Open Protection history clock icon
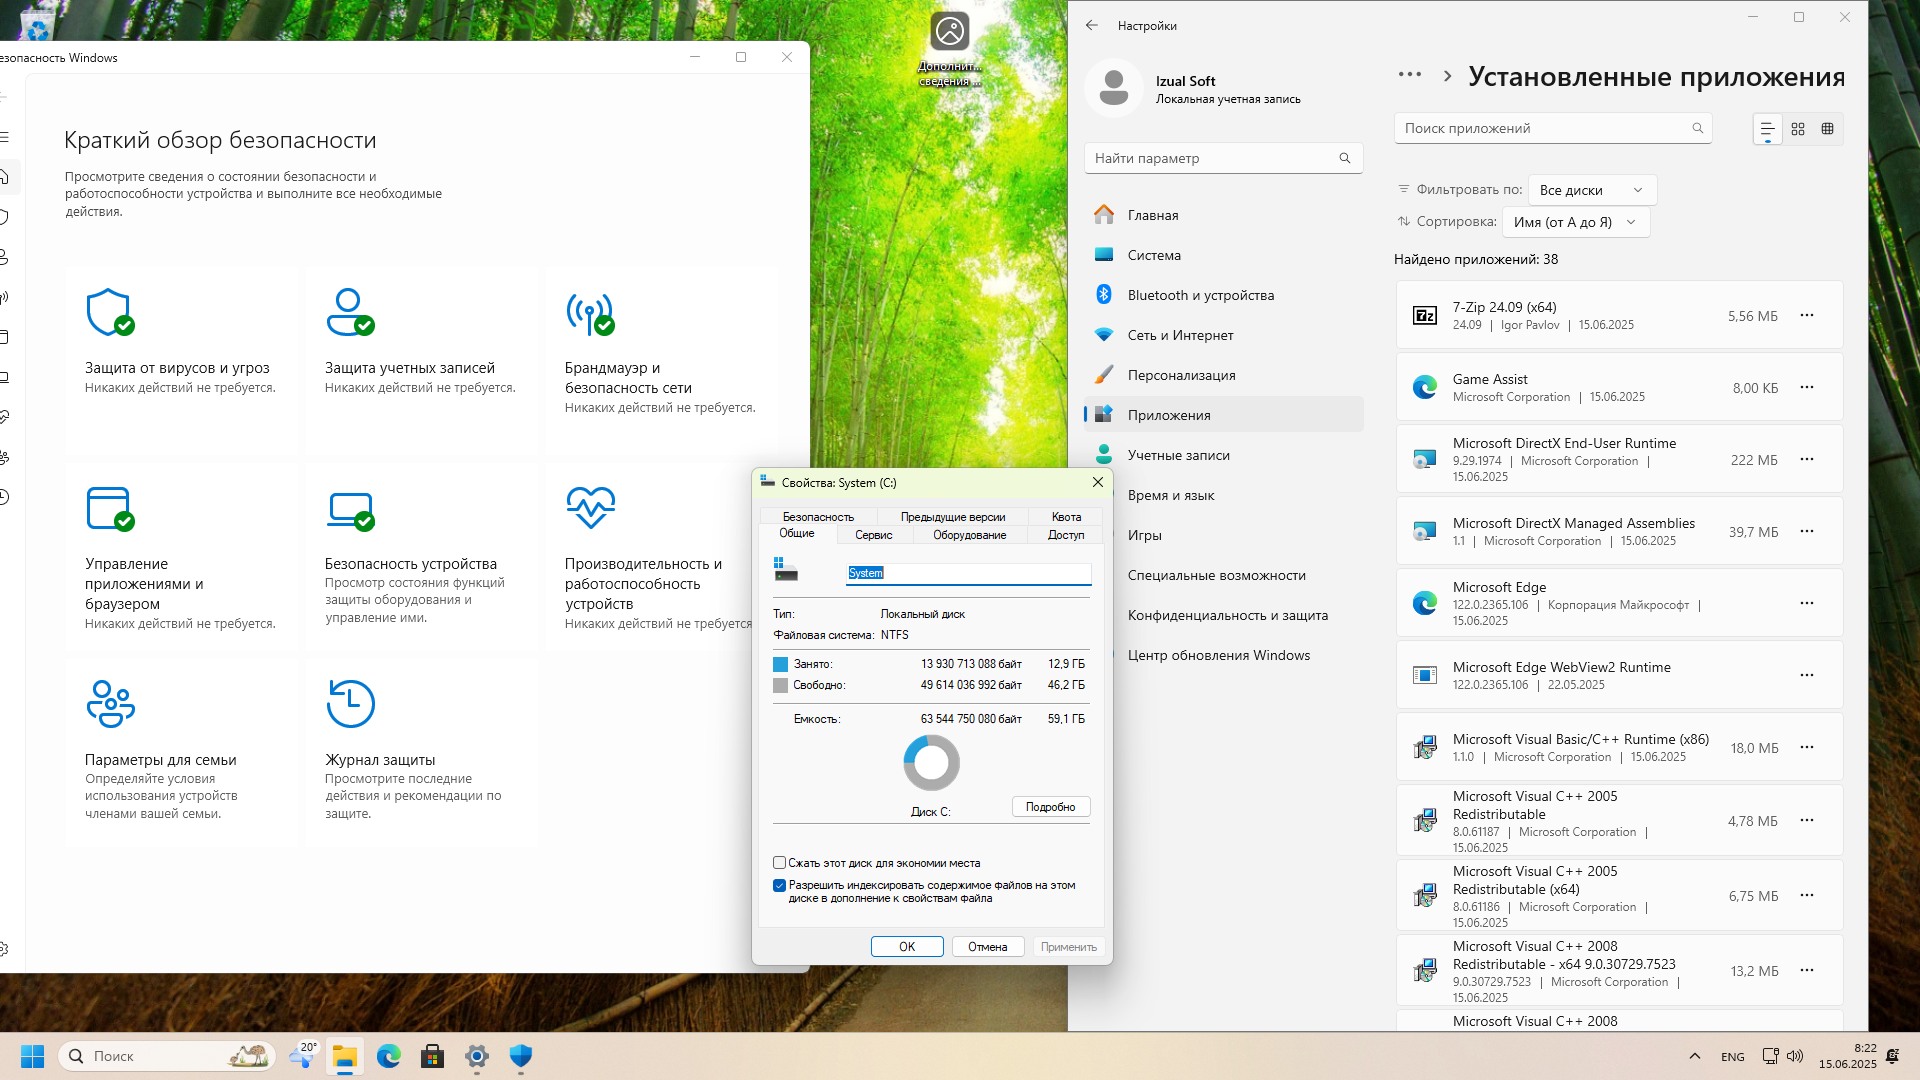Screen dimensions: 1920x1080 [x=350, y=704]
